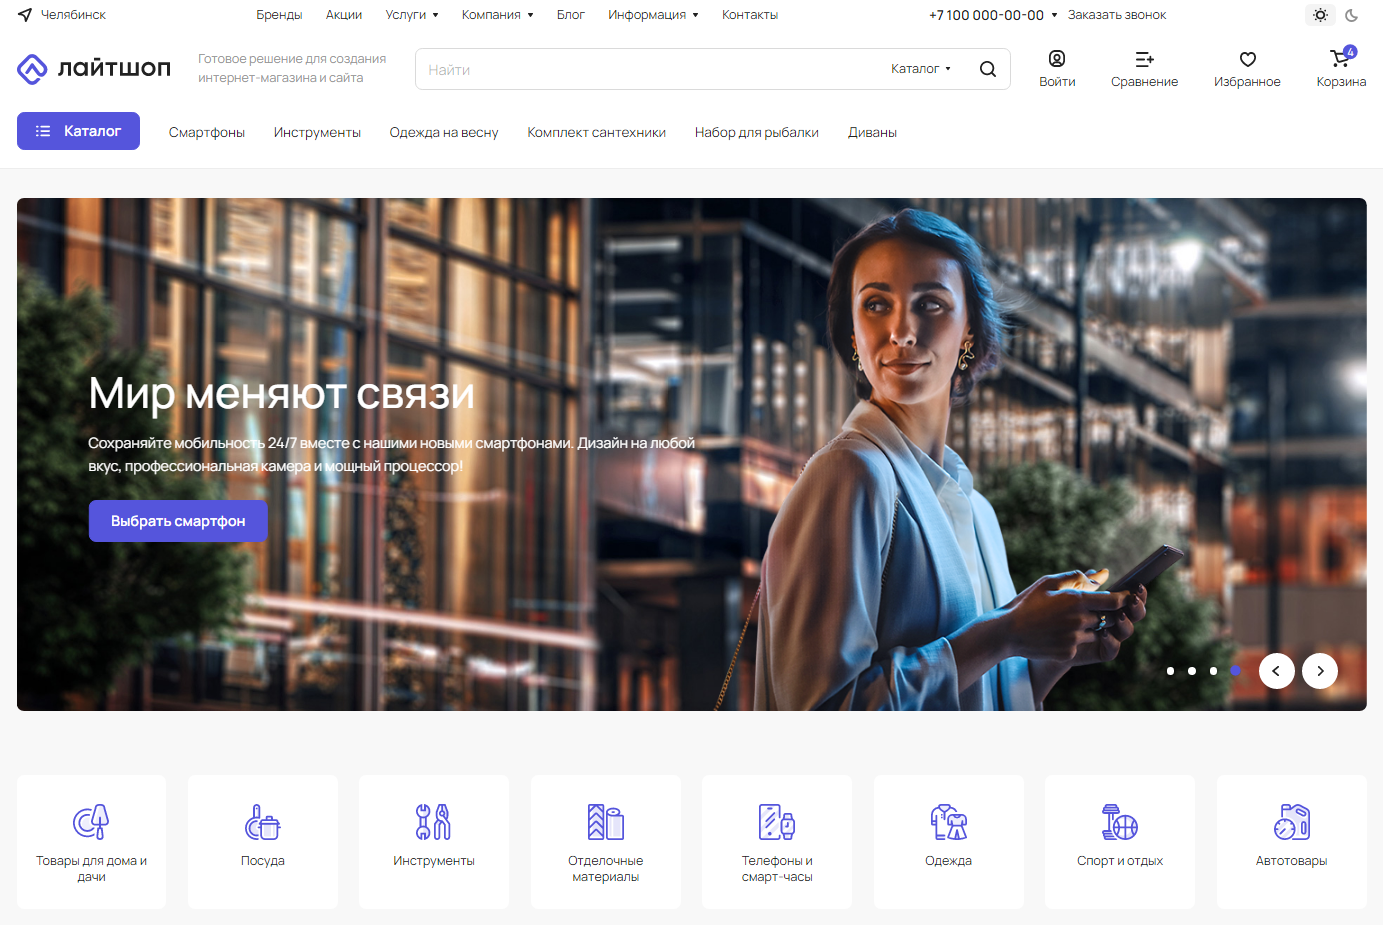This screenshot has width=1383, height=925.
Task: Go to Инструменты in the navigation bar
Action: (317, 132)
